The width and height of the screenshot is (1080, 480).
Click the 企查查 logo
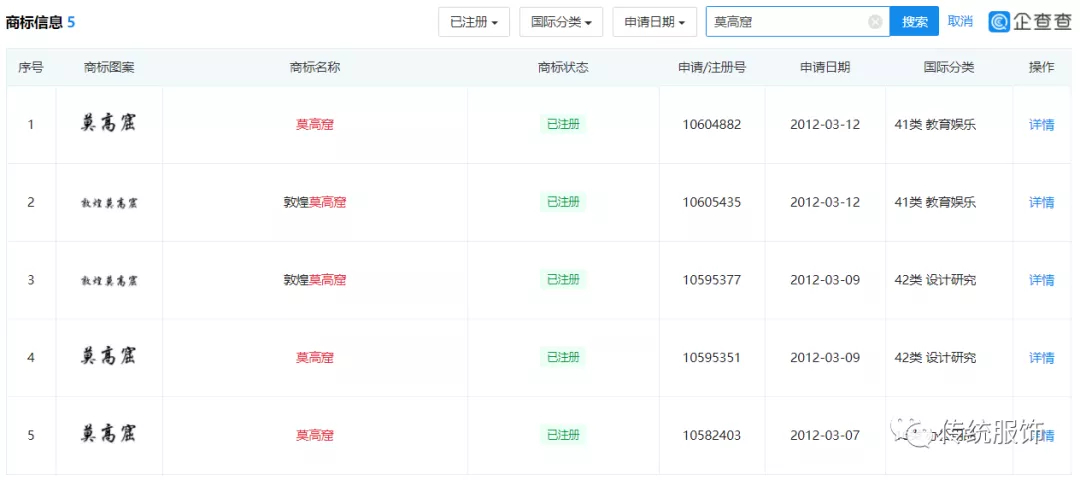coord(1029,22)
